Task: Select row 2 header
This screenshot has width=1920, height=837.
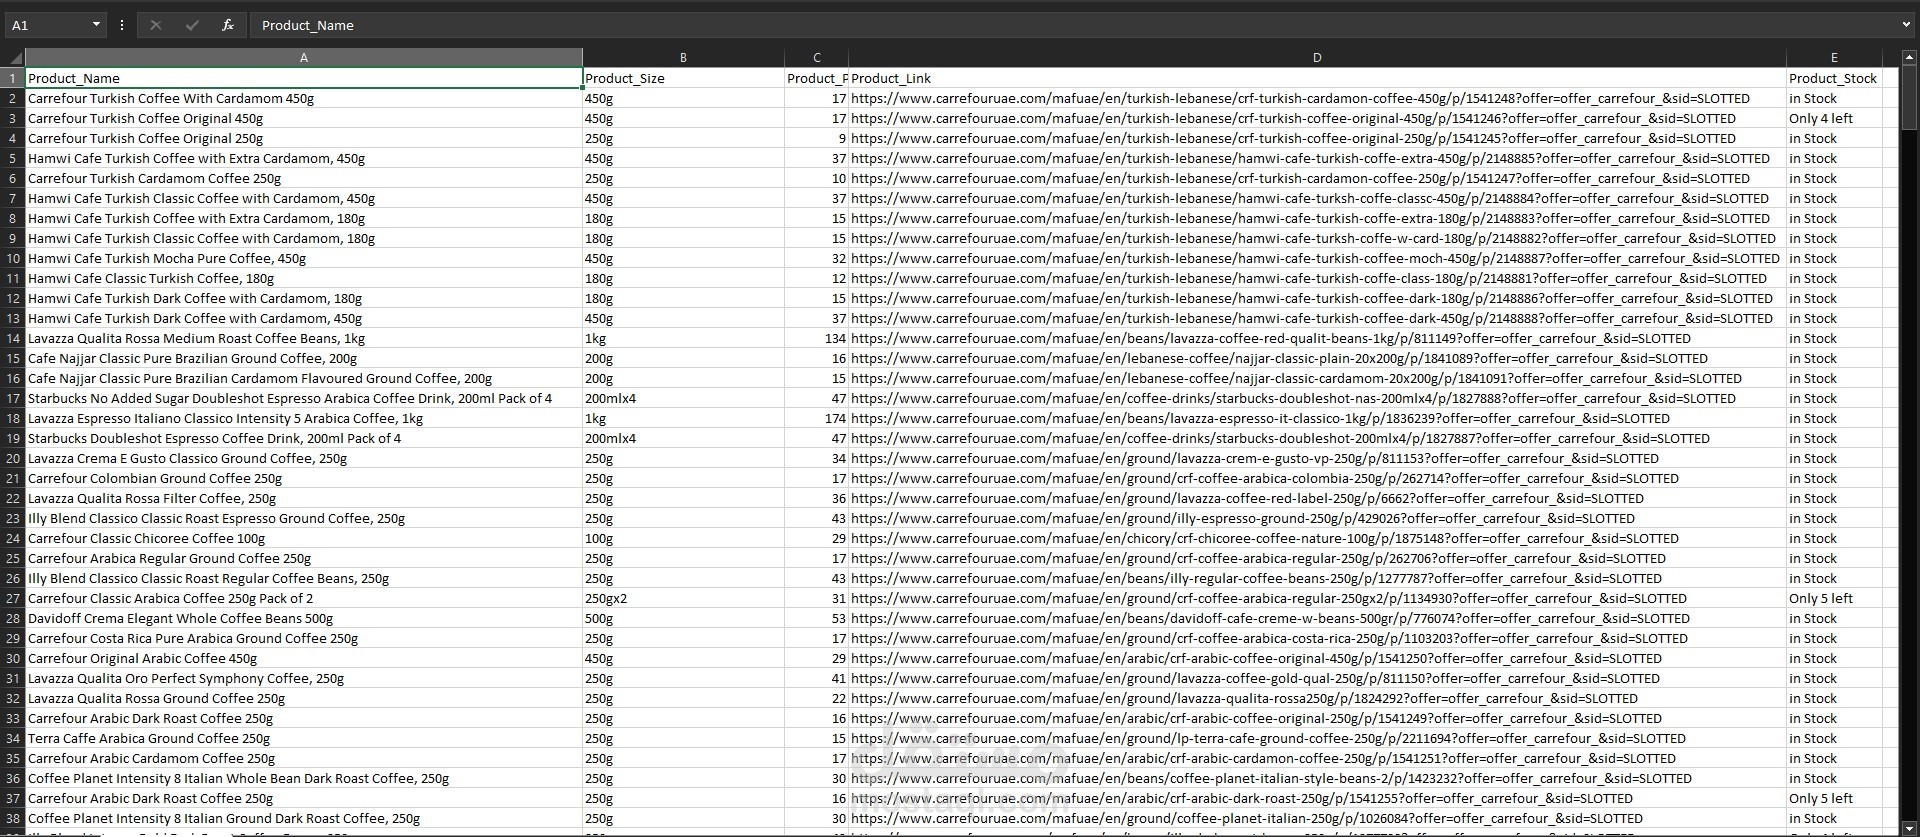Action: pyautogui.click(x=13, y=98)
